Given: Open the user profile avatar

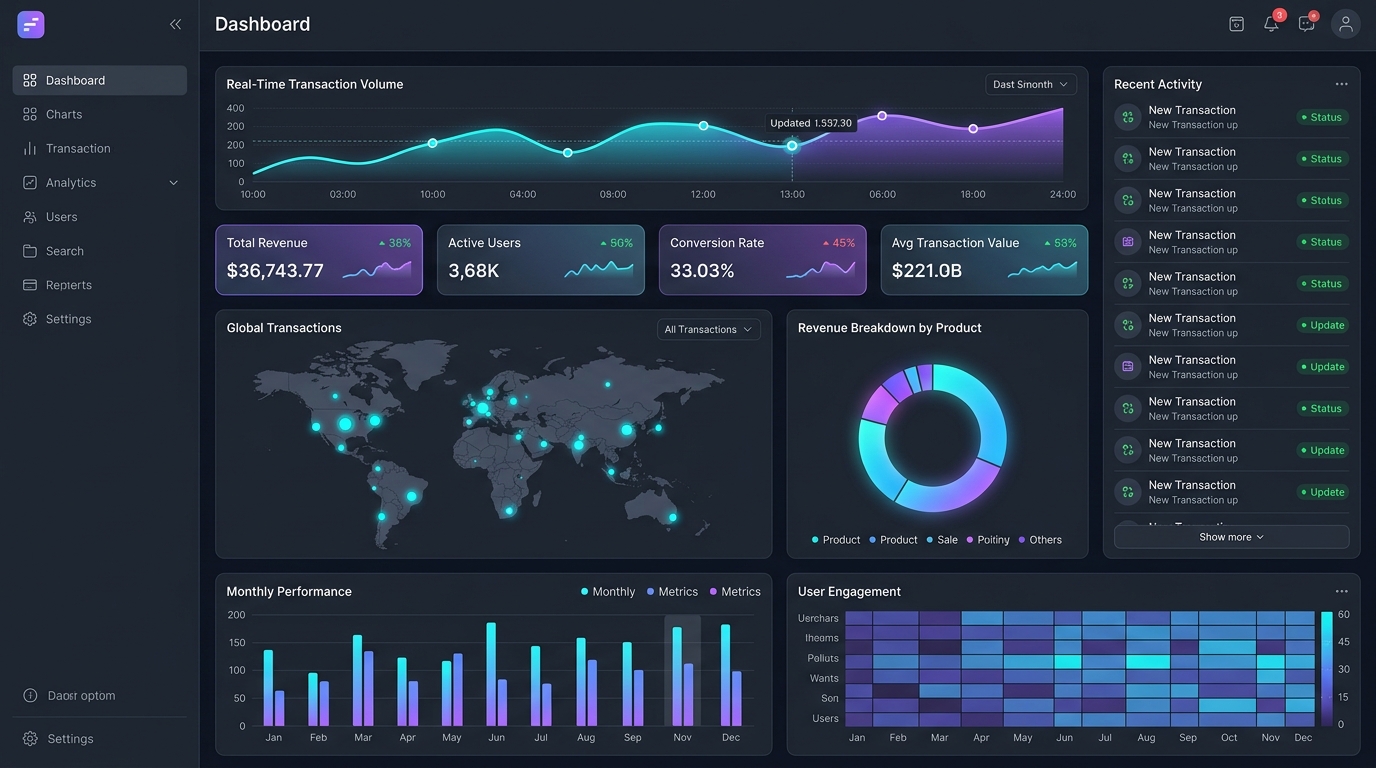Looking at the screenshot, I should tap(1346, 24).
